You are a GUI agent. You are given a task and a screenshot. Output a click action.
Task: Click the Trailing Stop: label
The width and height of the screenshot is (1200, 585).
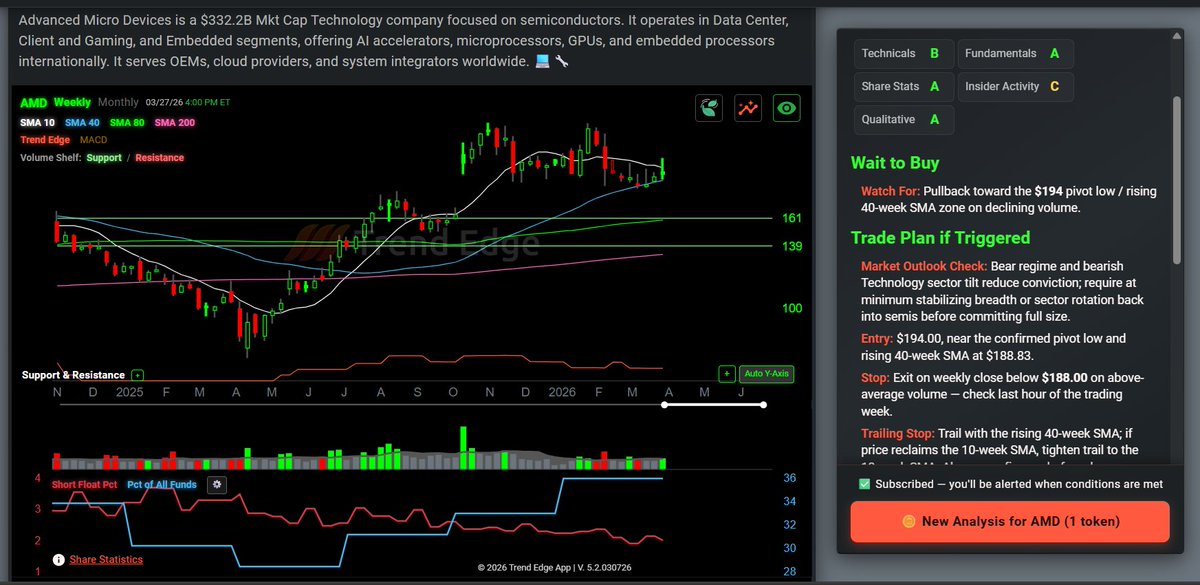pos(898,433)
